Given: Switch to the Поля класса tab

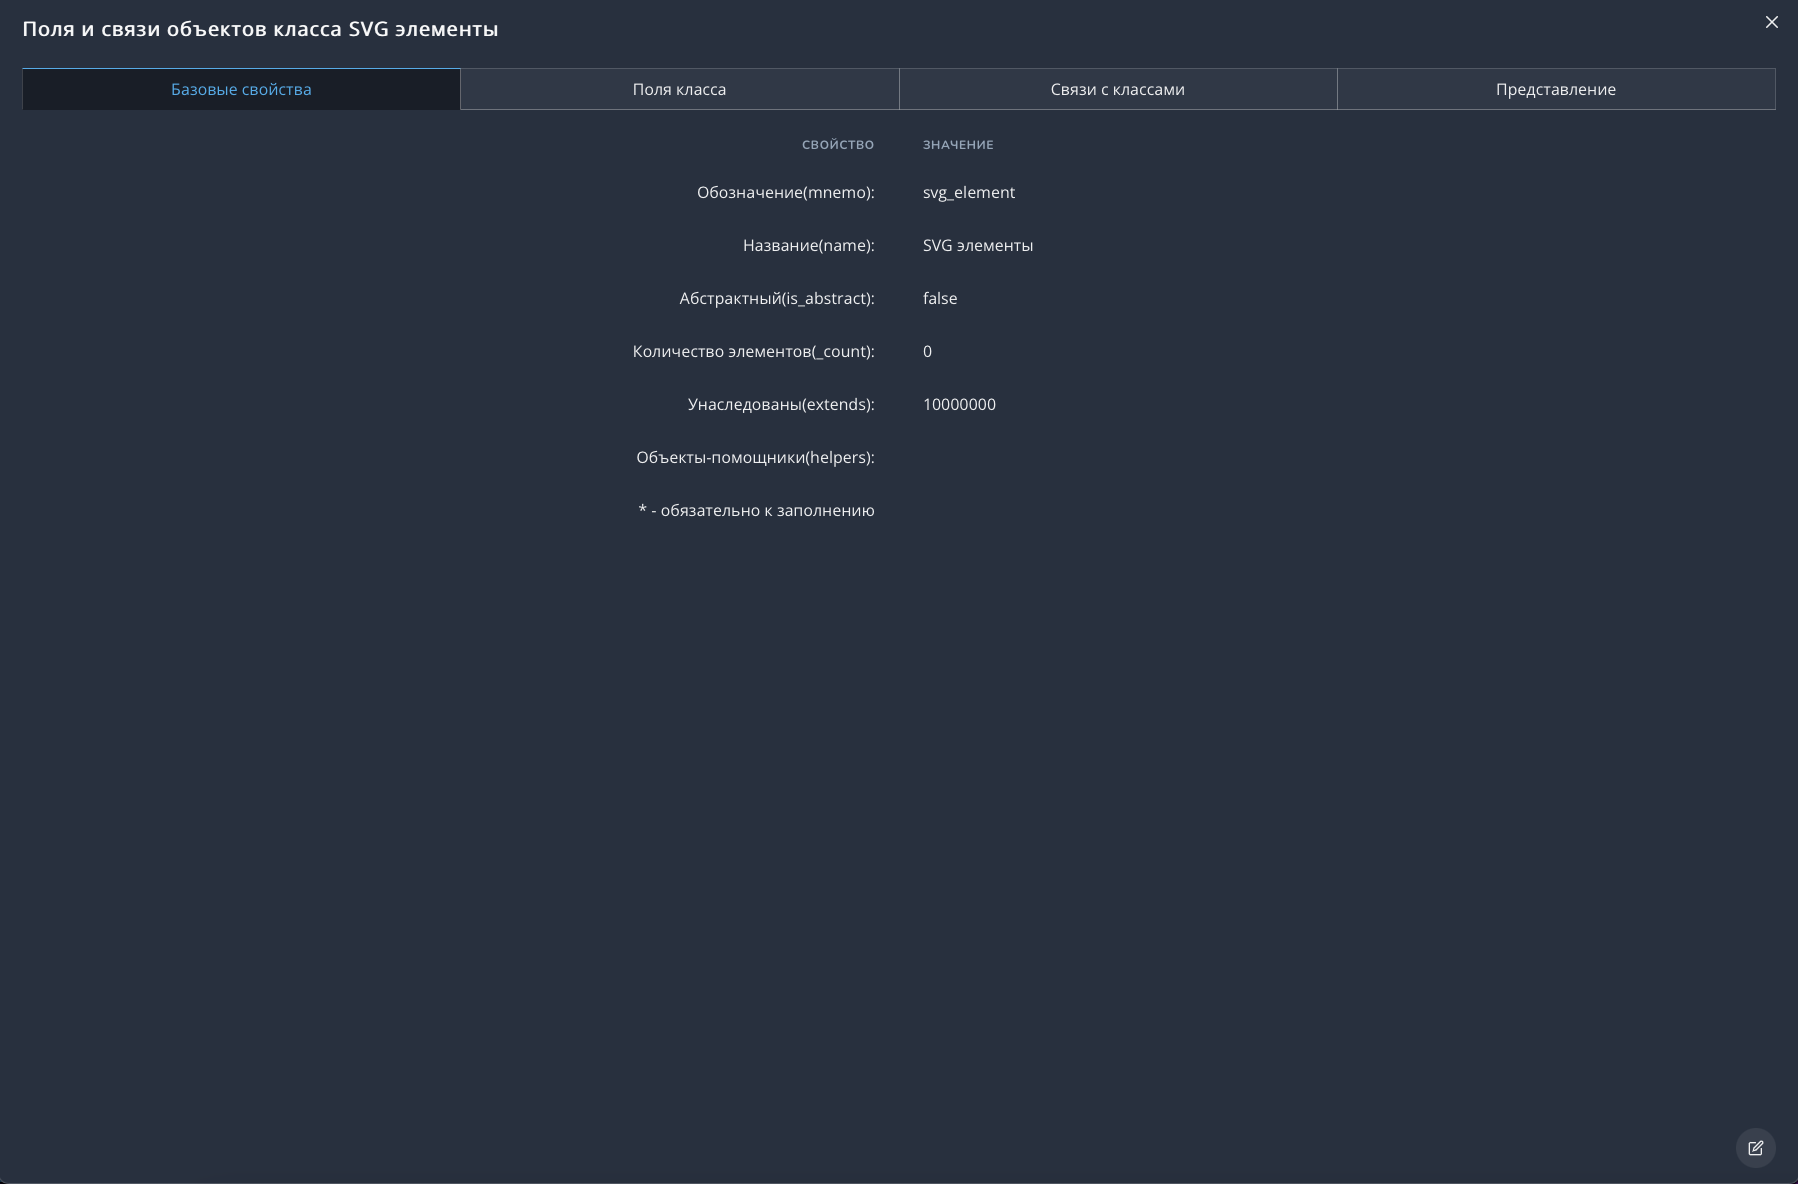Looking at the screenshot, I should coord(679,89).
